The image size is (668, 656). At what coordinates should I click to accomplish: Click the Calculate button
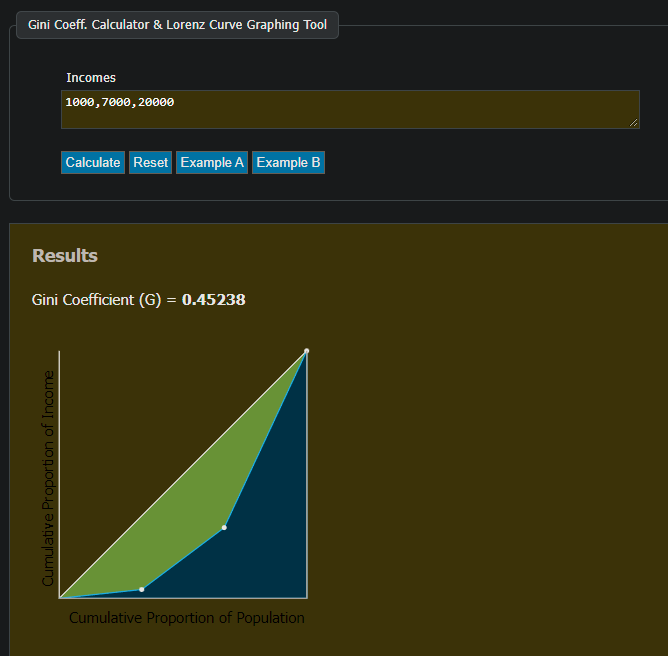tap(93, 162)
